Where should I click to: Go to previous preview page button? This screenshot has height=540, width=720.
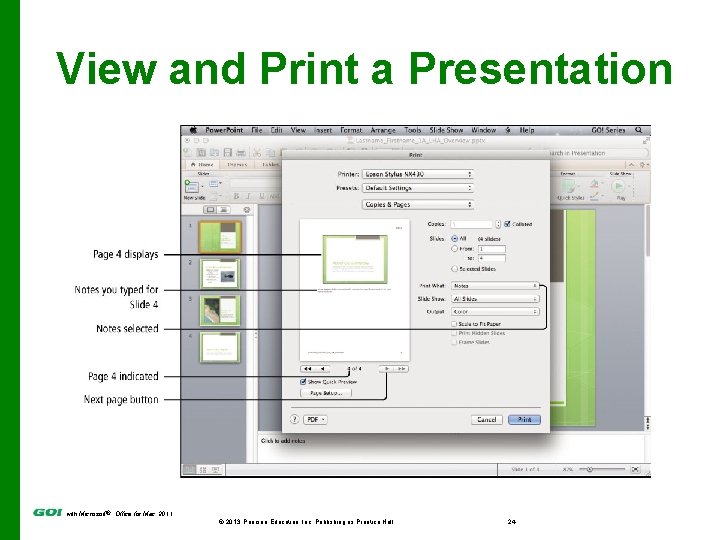click(x=322, y=369)
